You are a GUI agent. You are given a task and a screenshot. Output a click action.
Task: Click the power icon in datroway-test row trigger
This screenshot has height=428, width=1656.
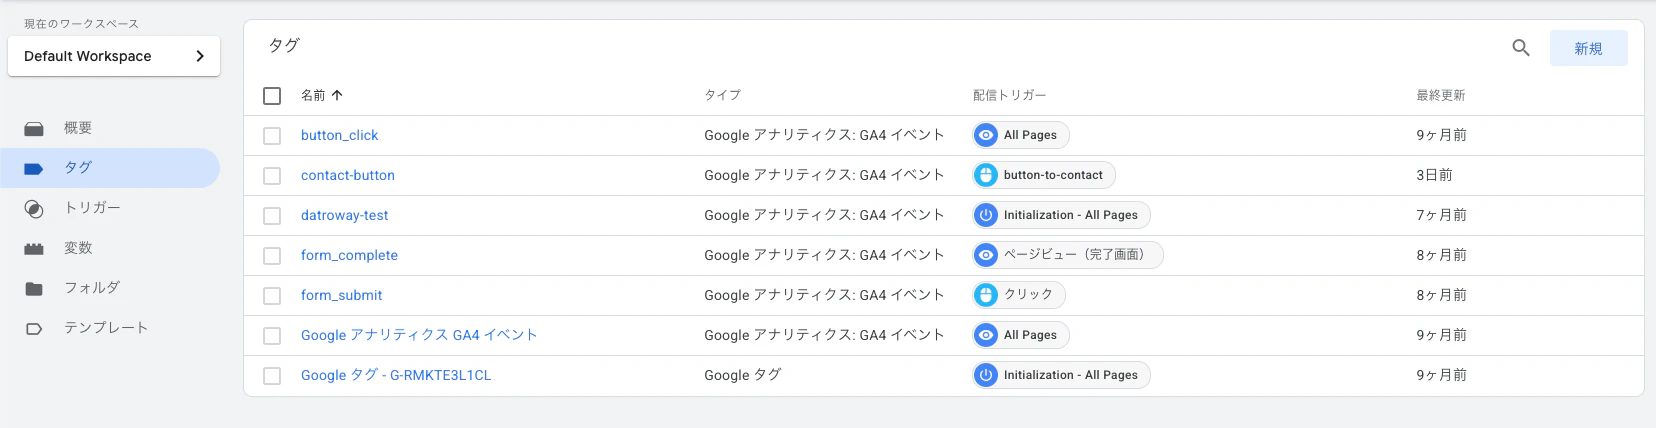click(986, 215)
